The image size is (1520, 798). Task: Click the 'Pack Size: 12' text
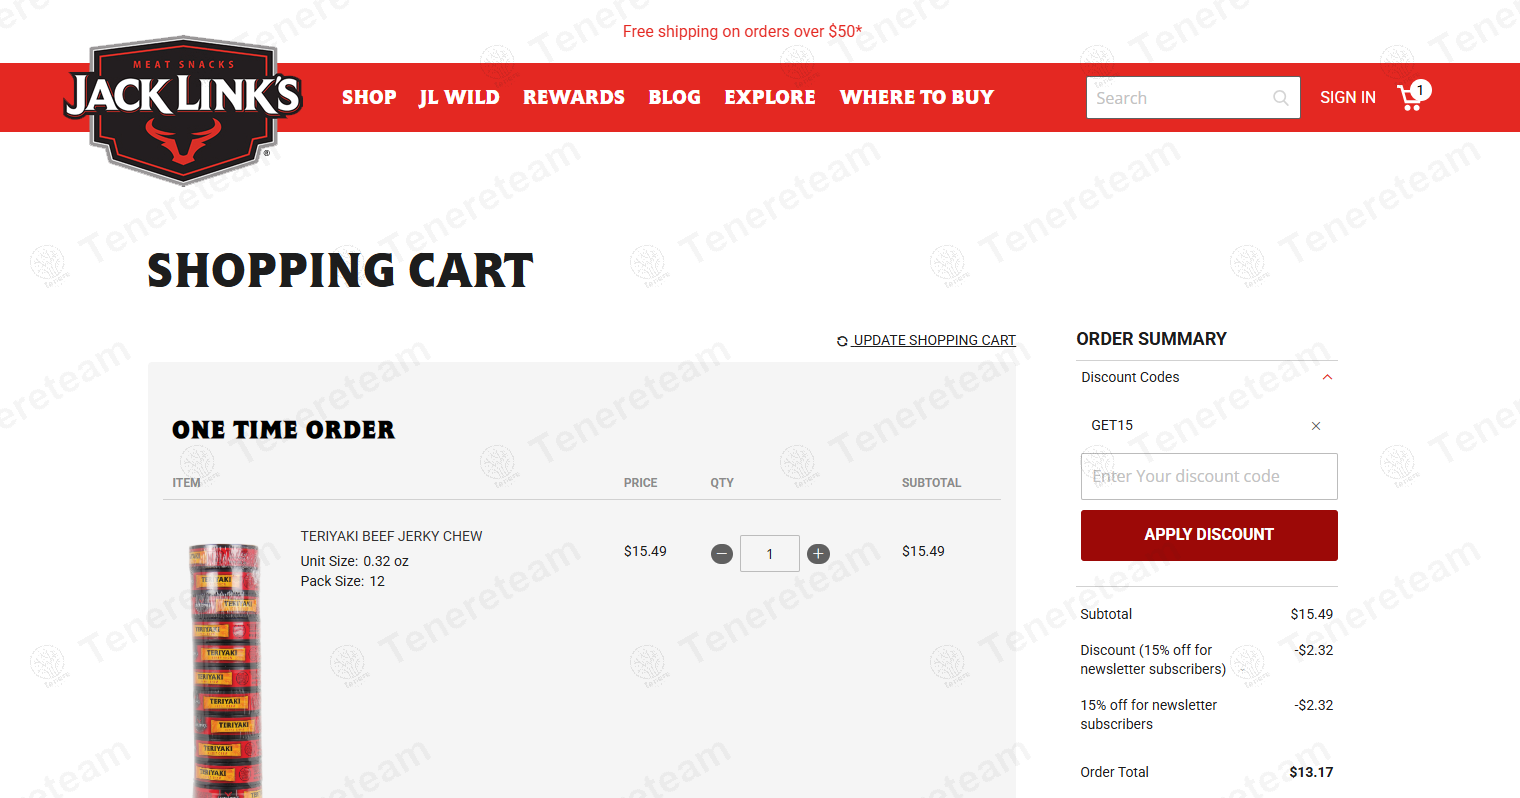click(x=343, y=581)
